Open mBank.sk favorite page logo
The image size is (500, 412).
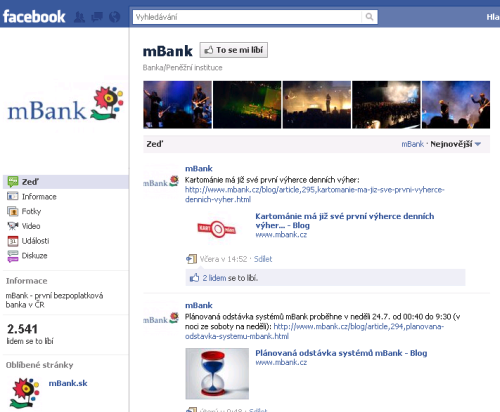coord(25,393)
